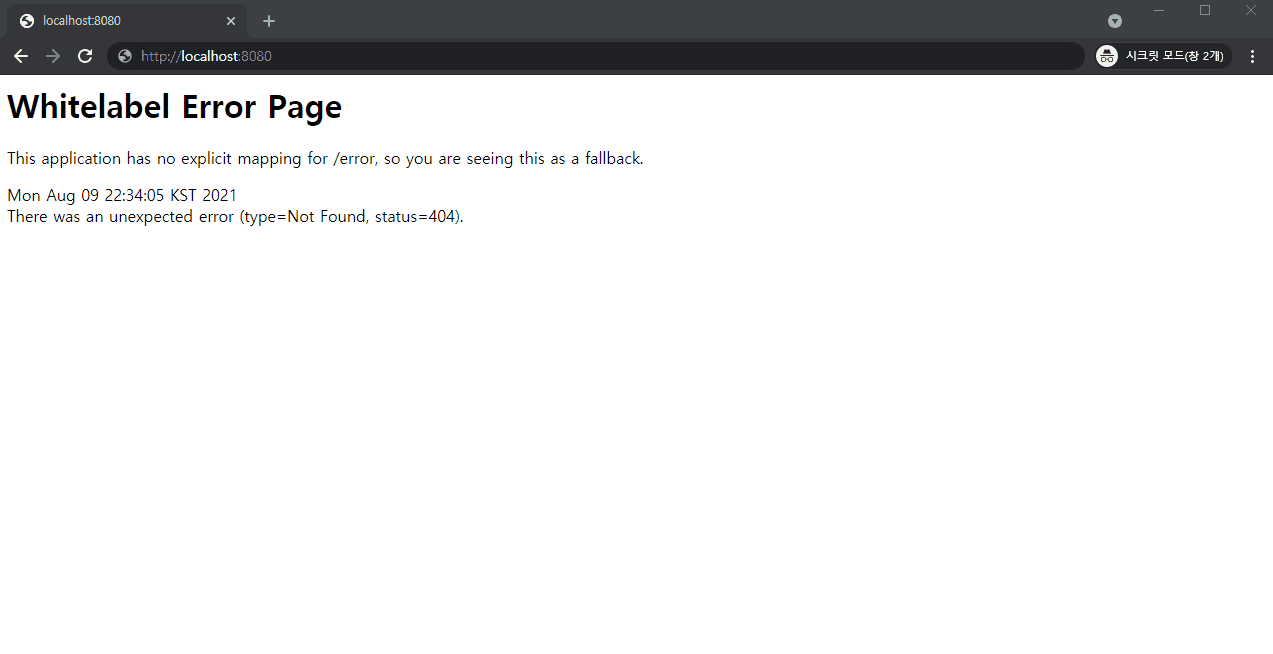Click the Whitelabel Error Page heading
Viewport: 1273px width, 654px height.
[175, 106]
